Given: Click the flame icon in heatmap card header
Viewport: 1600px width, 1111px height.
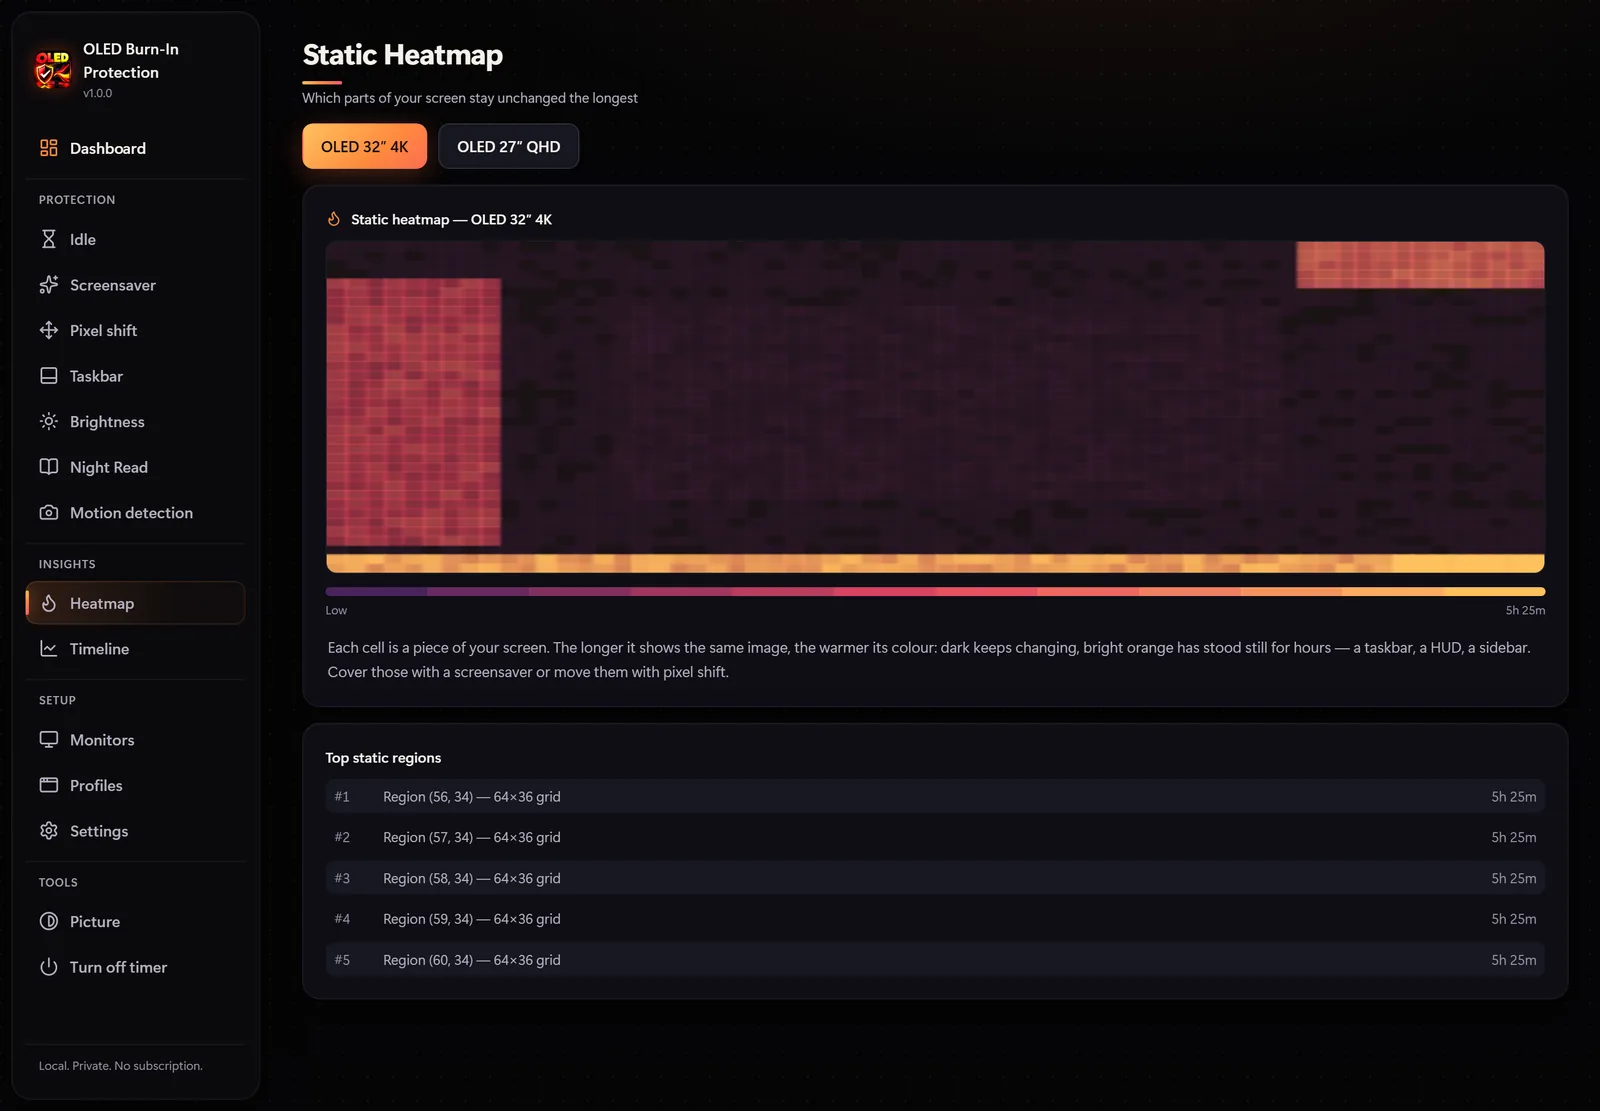Looking at the screenshot, I should pos(334,219).
